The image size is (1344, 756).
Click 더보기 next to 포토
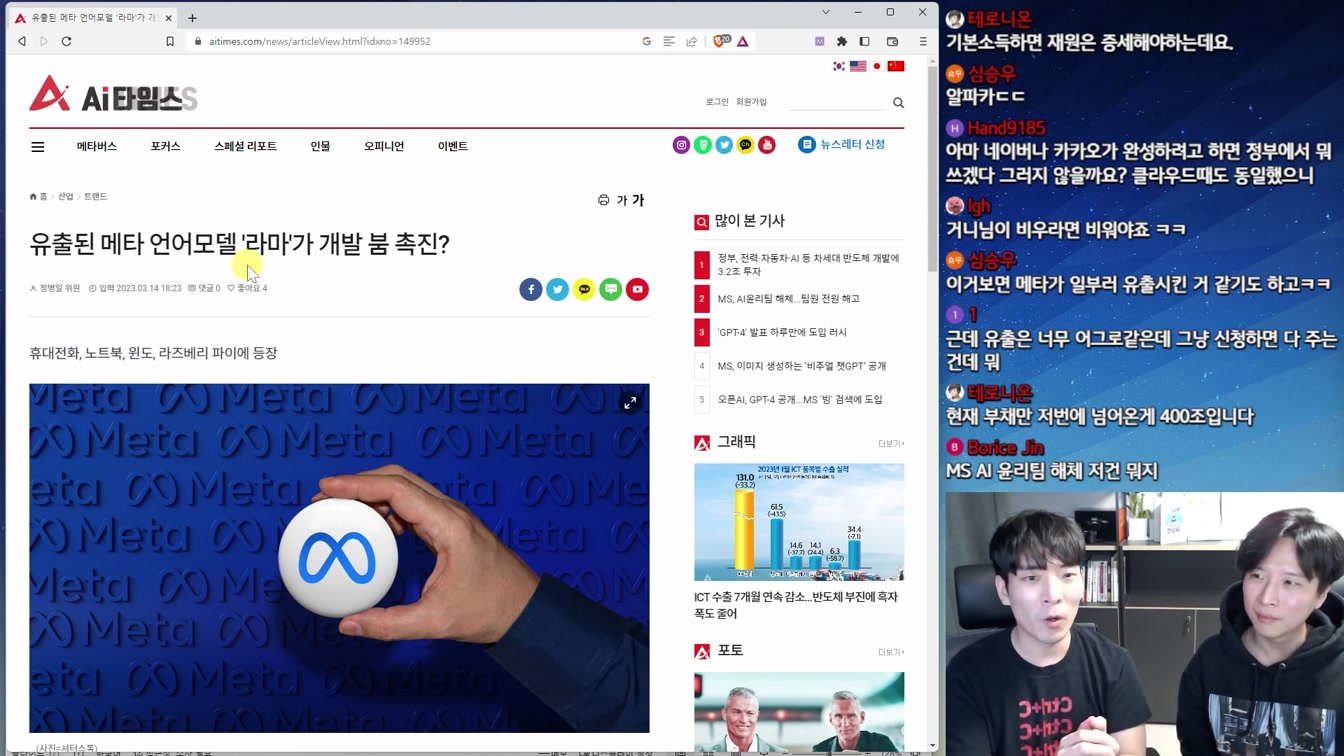(x=891, y=653)
